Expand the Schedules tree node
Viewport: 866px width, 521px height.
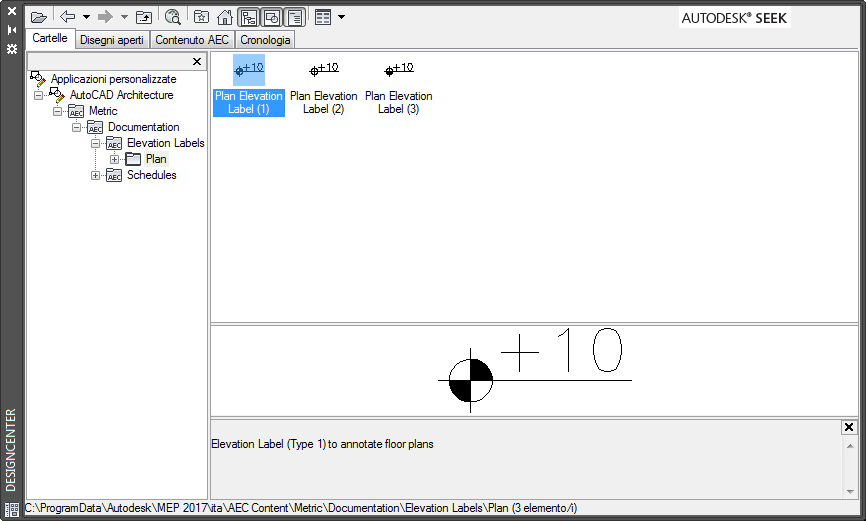tap(96, 175)
